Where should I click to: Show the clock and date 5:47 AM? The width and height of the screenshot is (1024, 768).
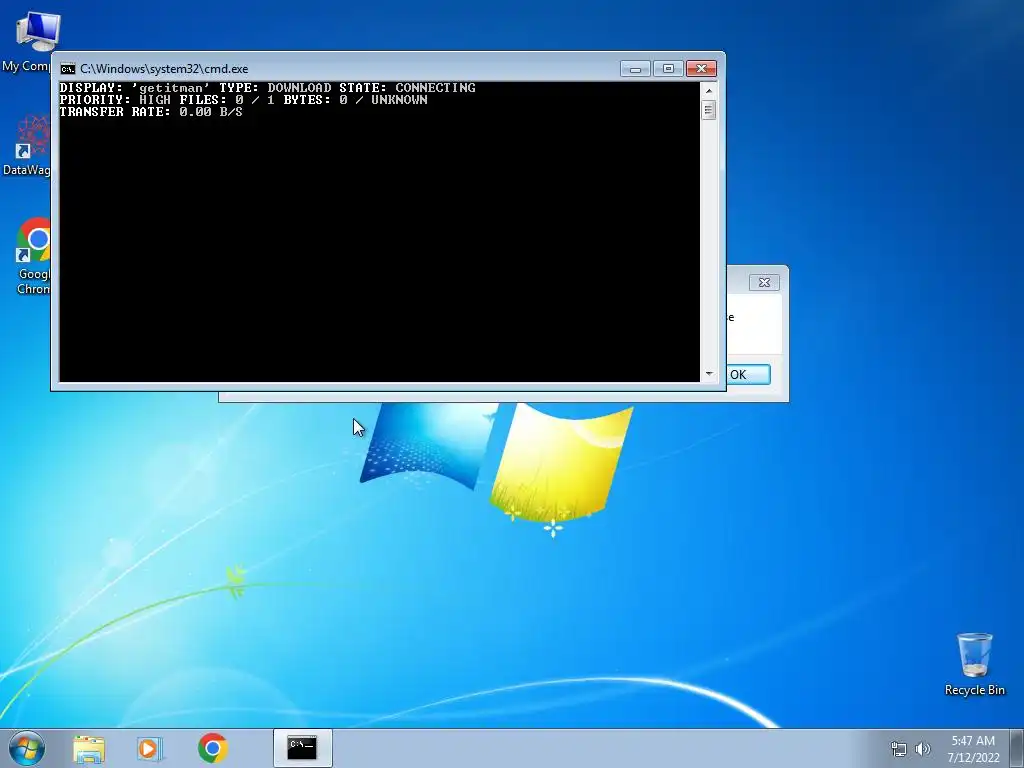click(973, 749)
